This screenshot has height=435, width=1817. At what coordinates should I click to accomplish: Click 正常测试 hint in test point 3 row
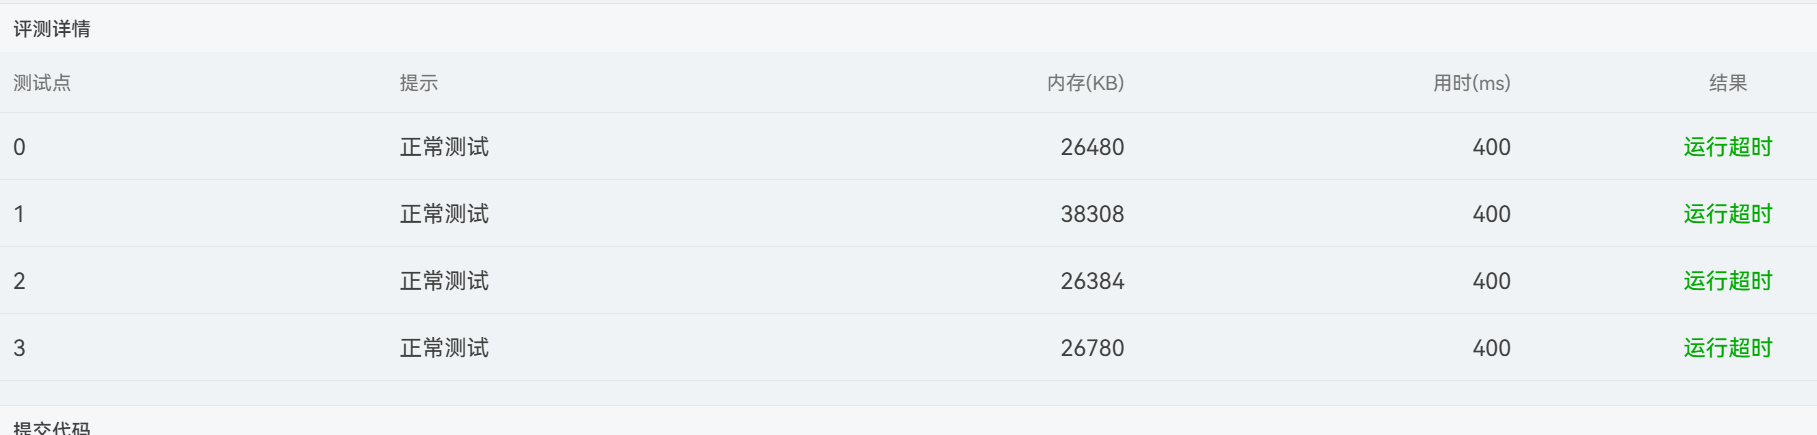(x=444, y=348)
